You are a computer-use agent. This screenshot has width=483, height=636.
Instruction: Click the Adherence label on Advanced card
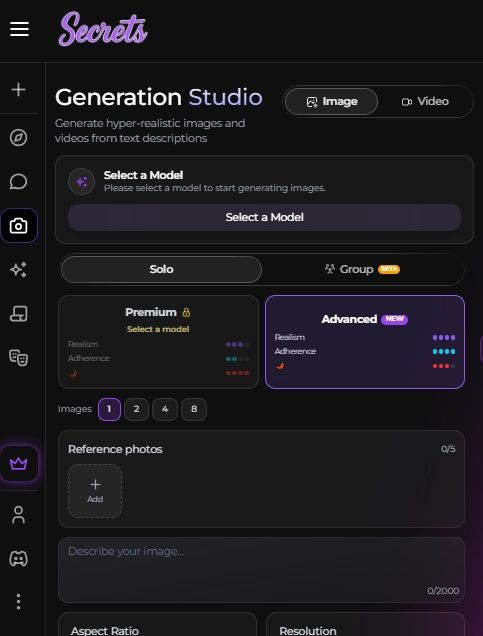pyautogui.click(x=295, y=351)
